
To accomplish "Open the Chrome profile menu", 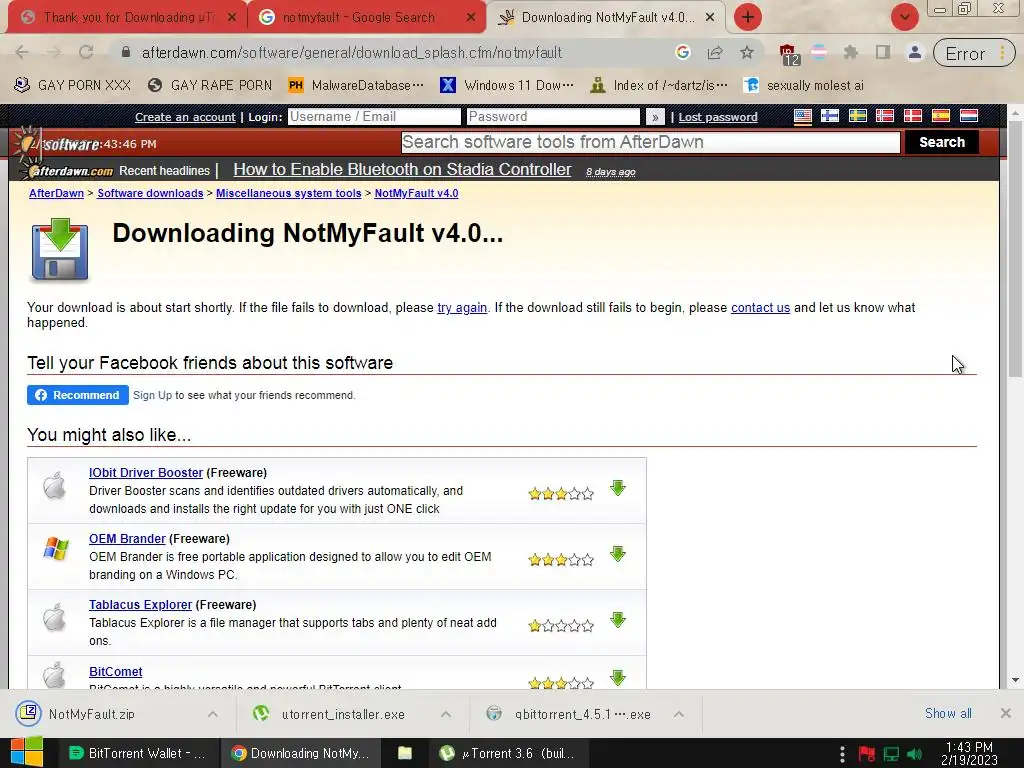I will click(x=914, y=52).
